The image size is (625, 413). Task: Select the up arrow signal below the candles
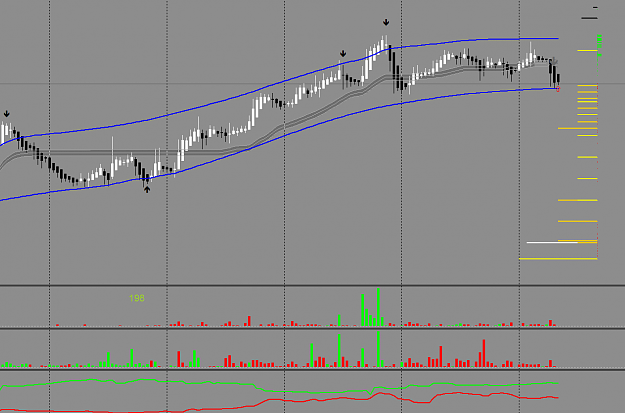tap(147, 190)
